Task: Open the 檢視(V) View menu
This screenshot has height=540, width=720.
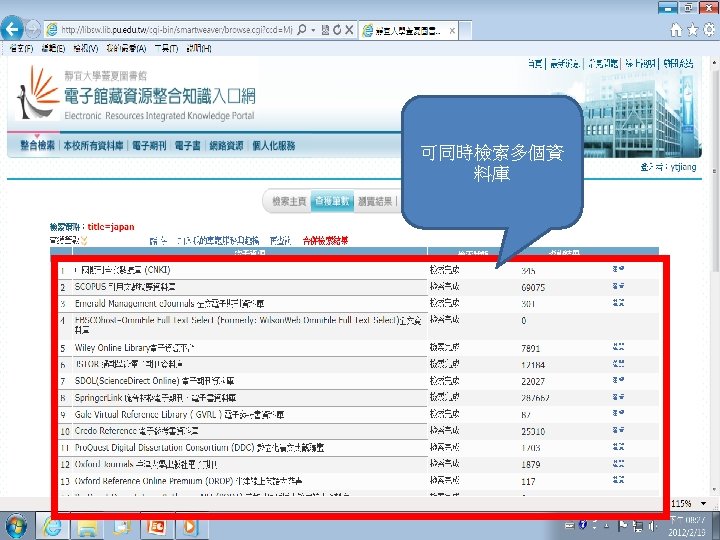Action: (86, 48)
